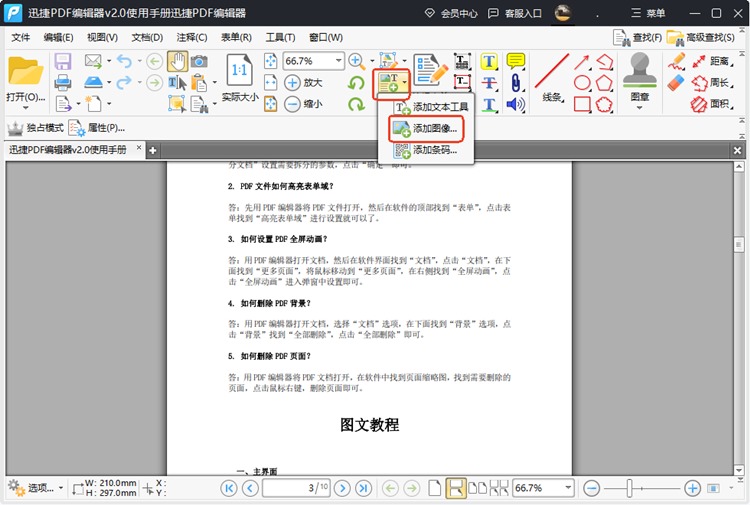This screenshot has width=750, height=505.
Task: Send the document by email envelope icon
Action: coord(93,61)
